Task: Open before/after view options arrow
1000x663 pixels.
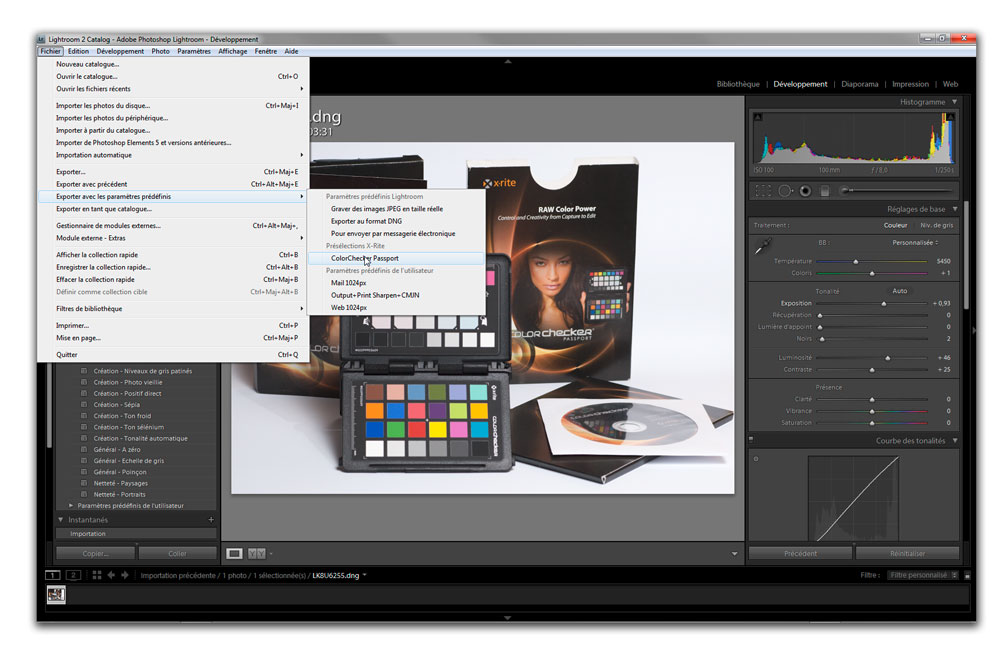Action: click(x=271, y=553)
